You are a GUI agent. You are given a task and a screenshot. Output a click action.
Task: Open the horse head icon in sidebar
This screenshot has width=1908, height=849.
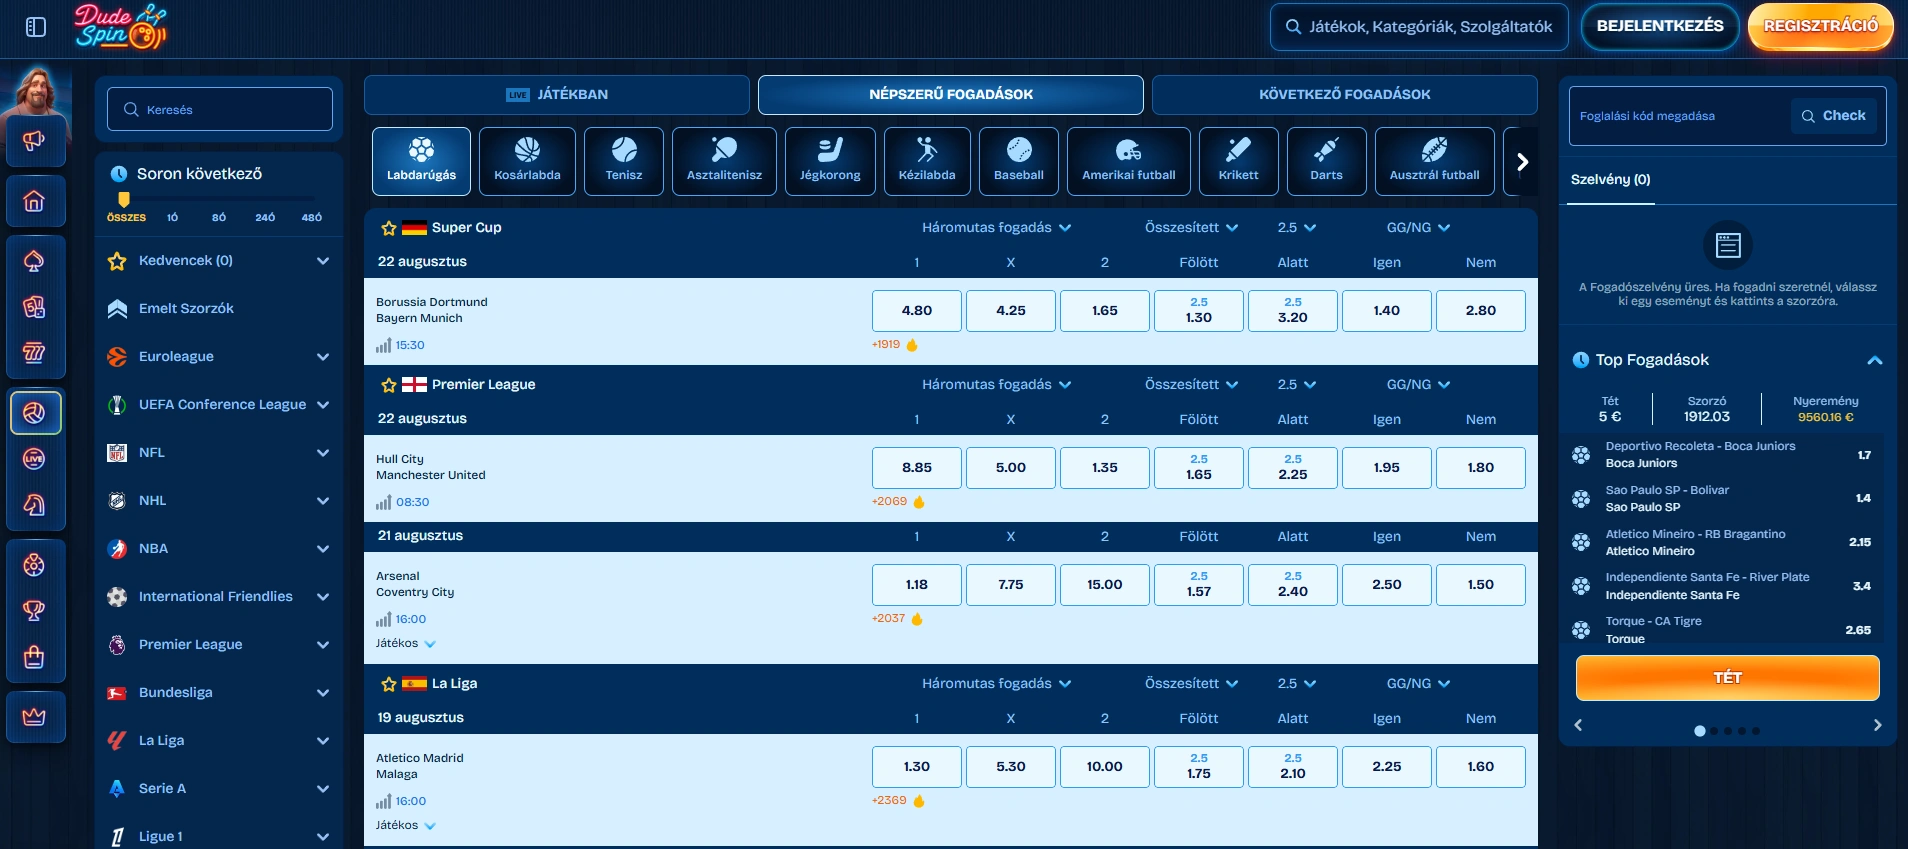pyautogui.click(x=34, y=505)
